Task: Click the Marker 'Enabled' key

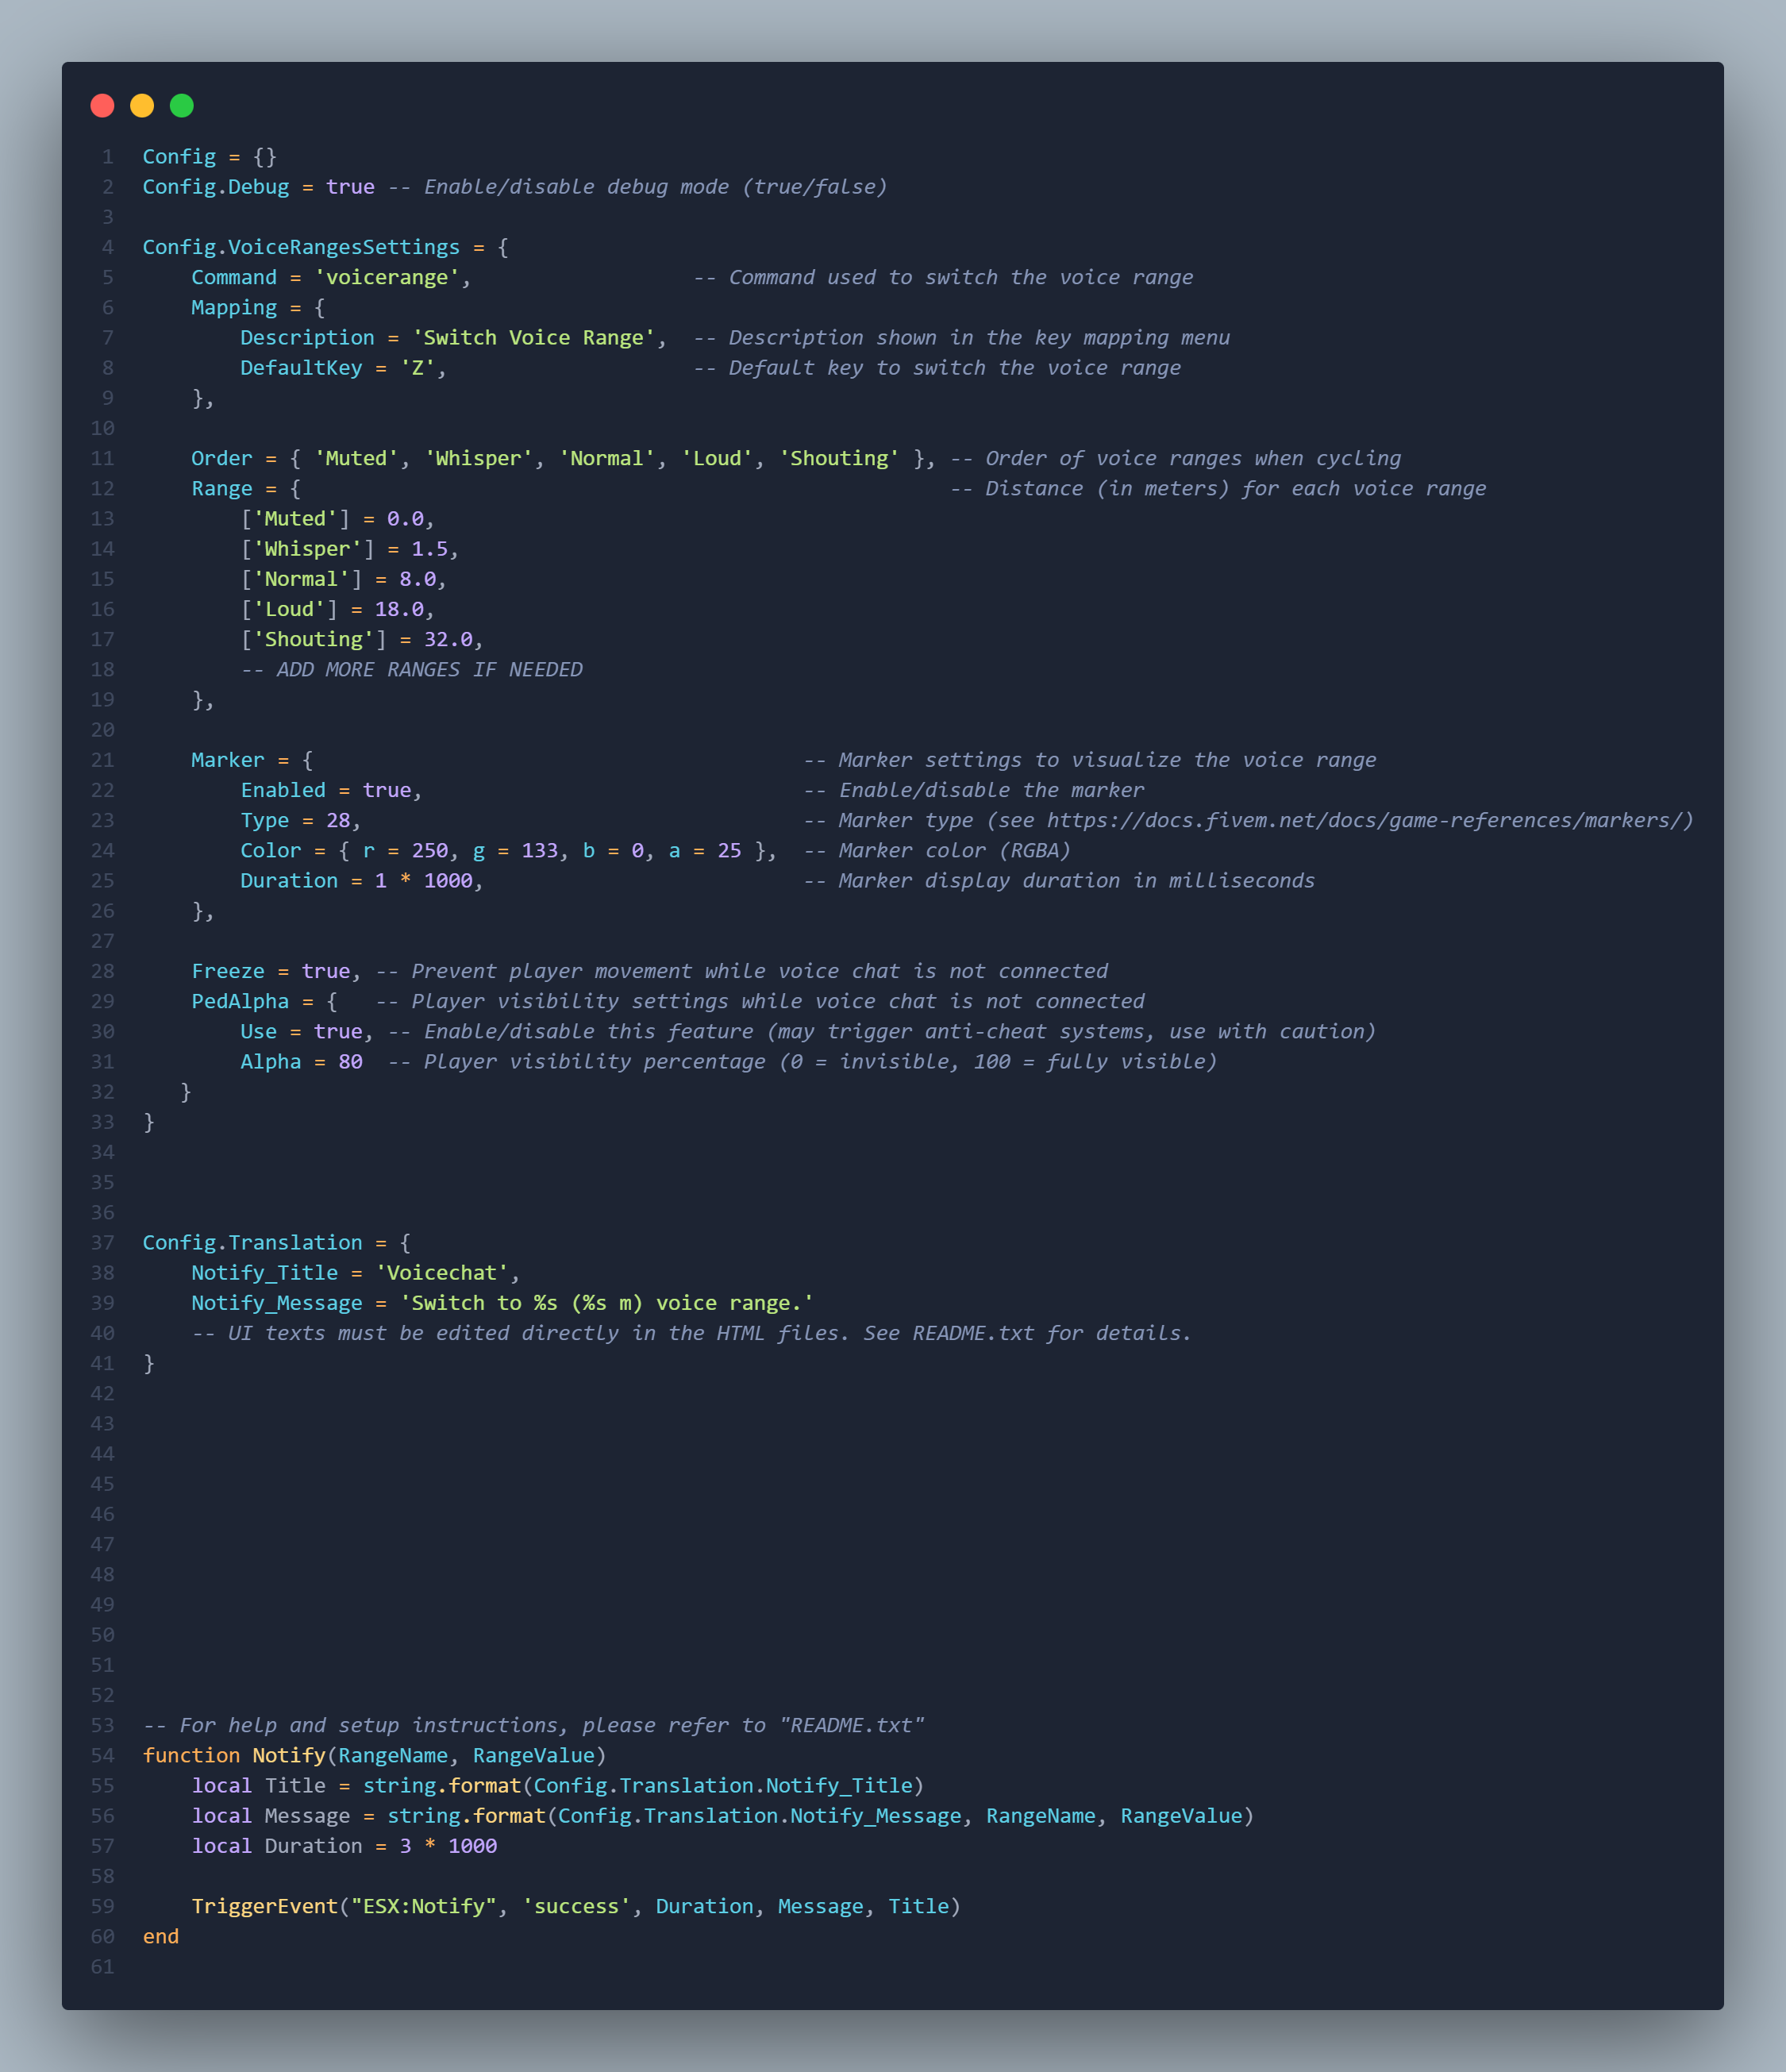Action: pyautogui.click(x=283, y=790)
